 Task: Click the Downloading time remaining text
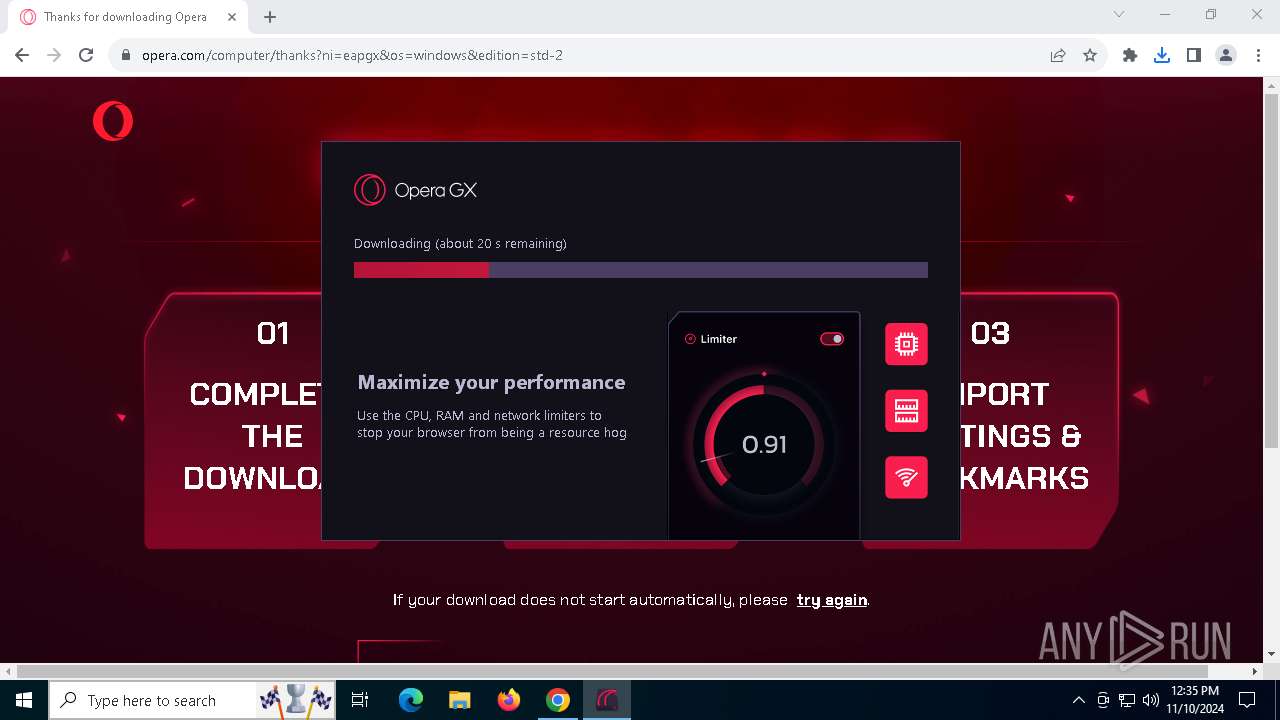coord(460,243)
